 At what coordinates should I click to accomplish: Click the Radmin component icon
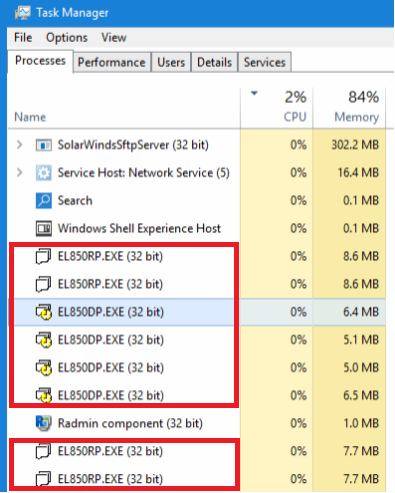click(x=44, y=423)
